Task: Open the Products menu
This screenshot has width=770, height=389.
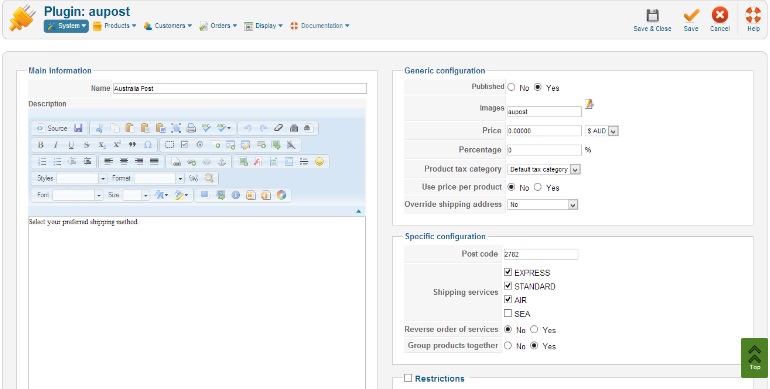Action: click(x=114, y=26)
